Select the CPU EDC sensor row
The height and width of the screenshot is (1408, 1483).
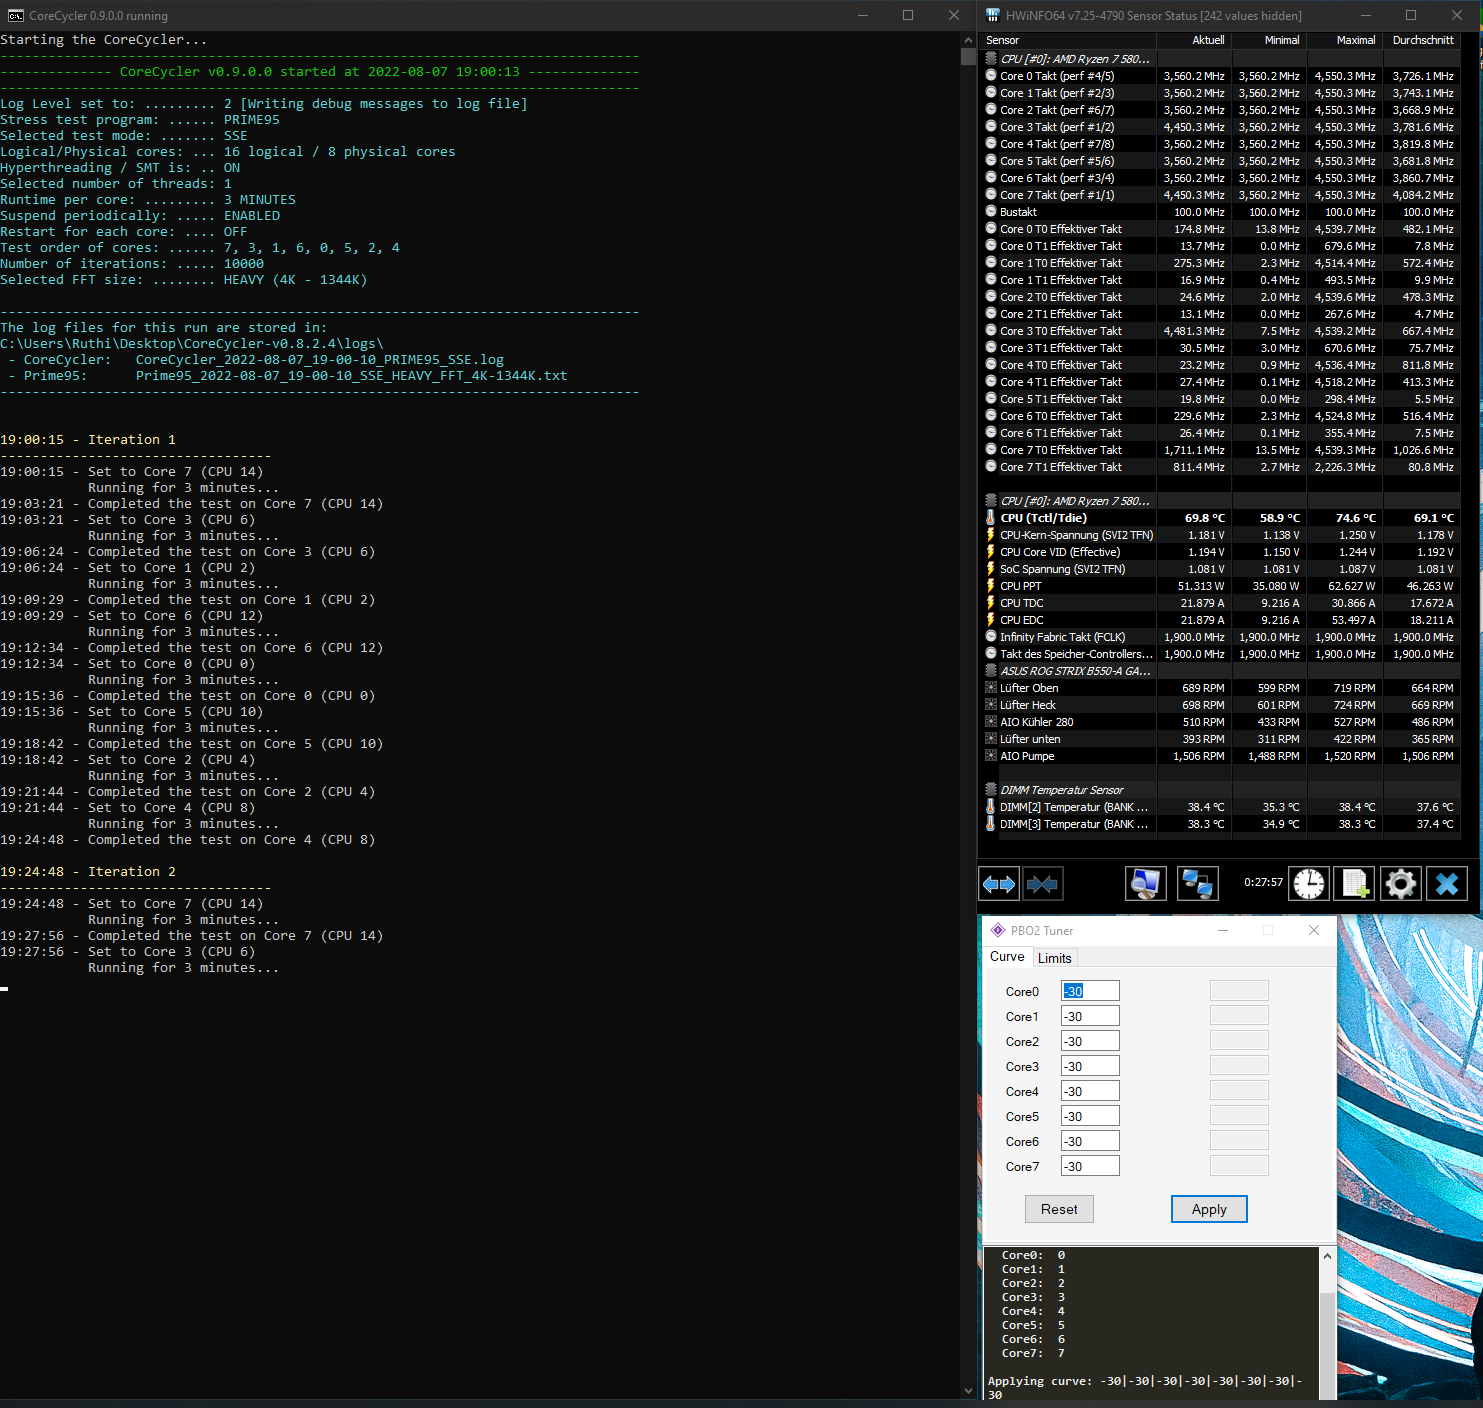point(1220,620)
